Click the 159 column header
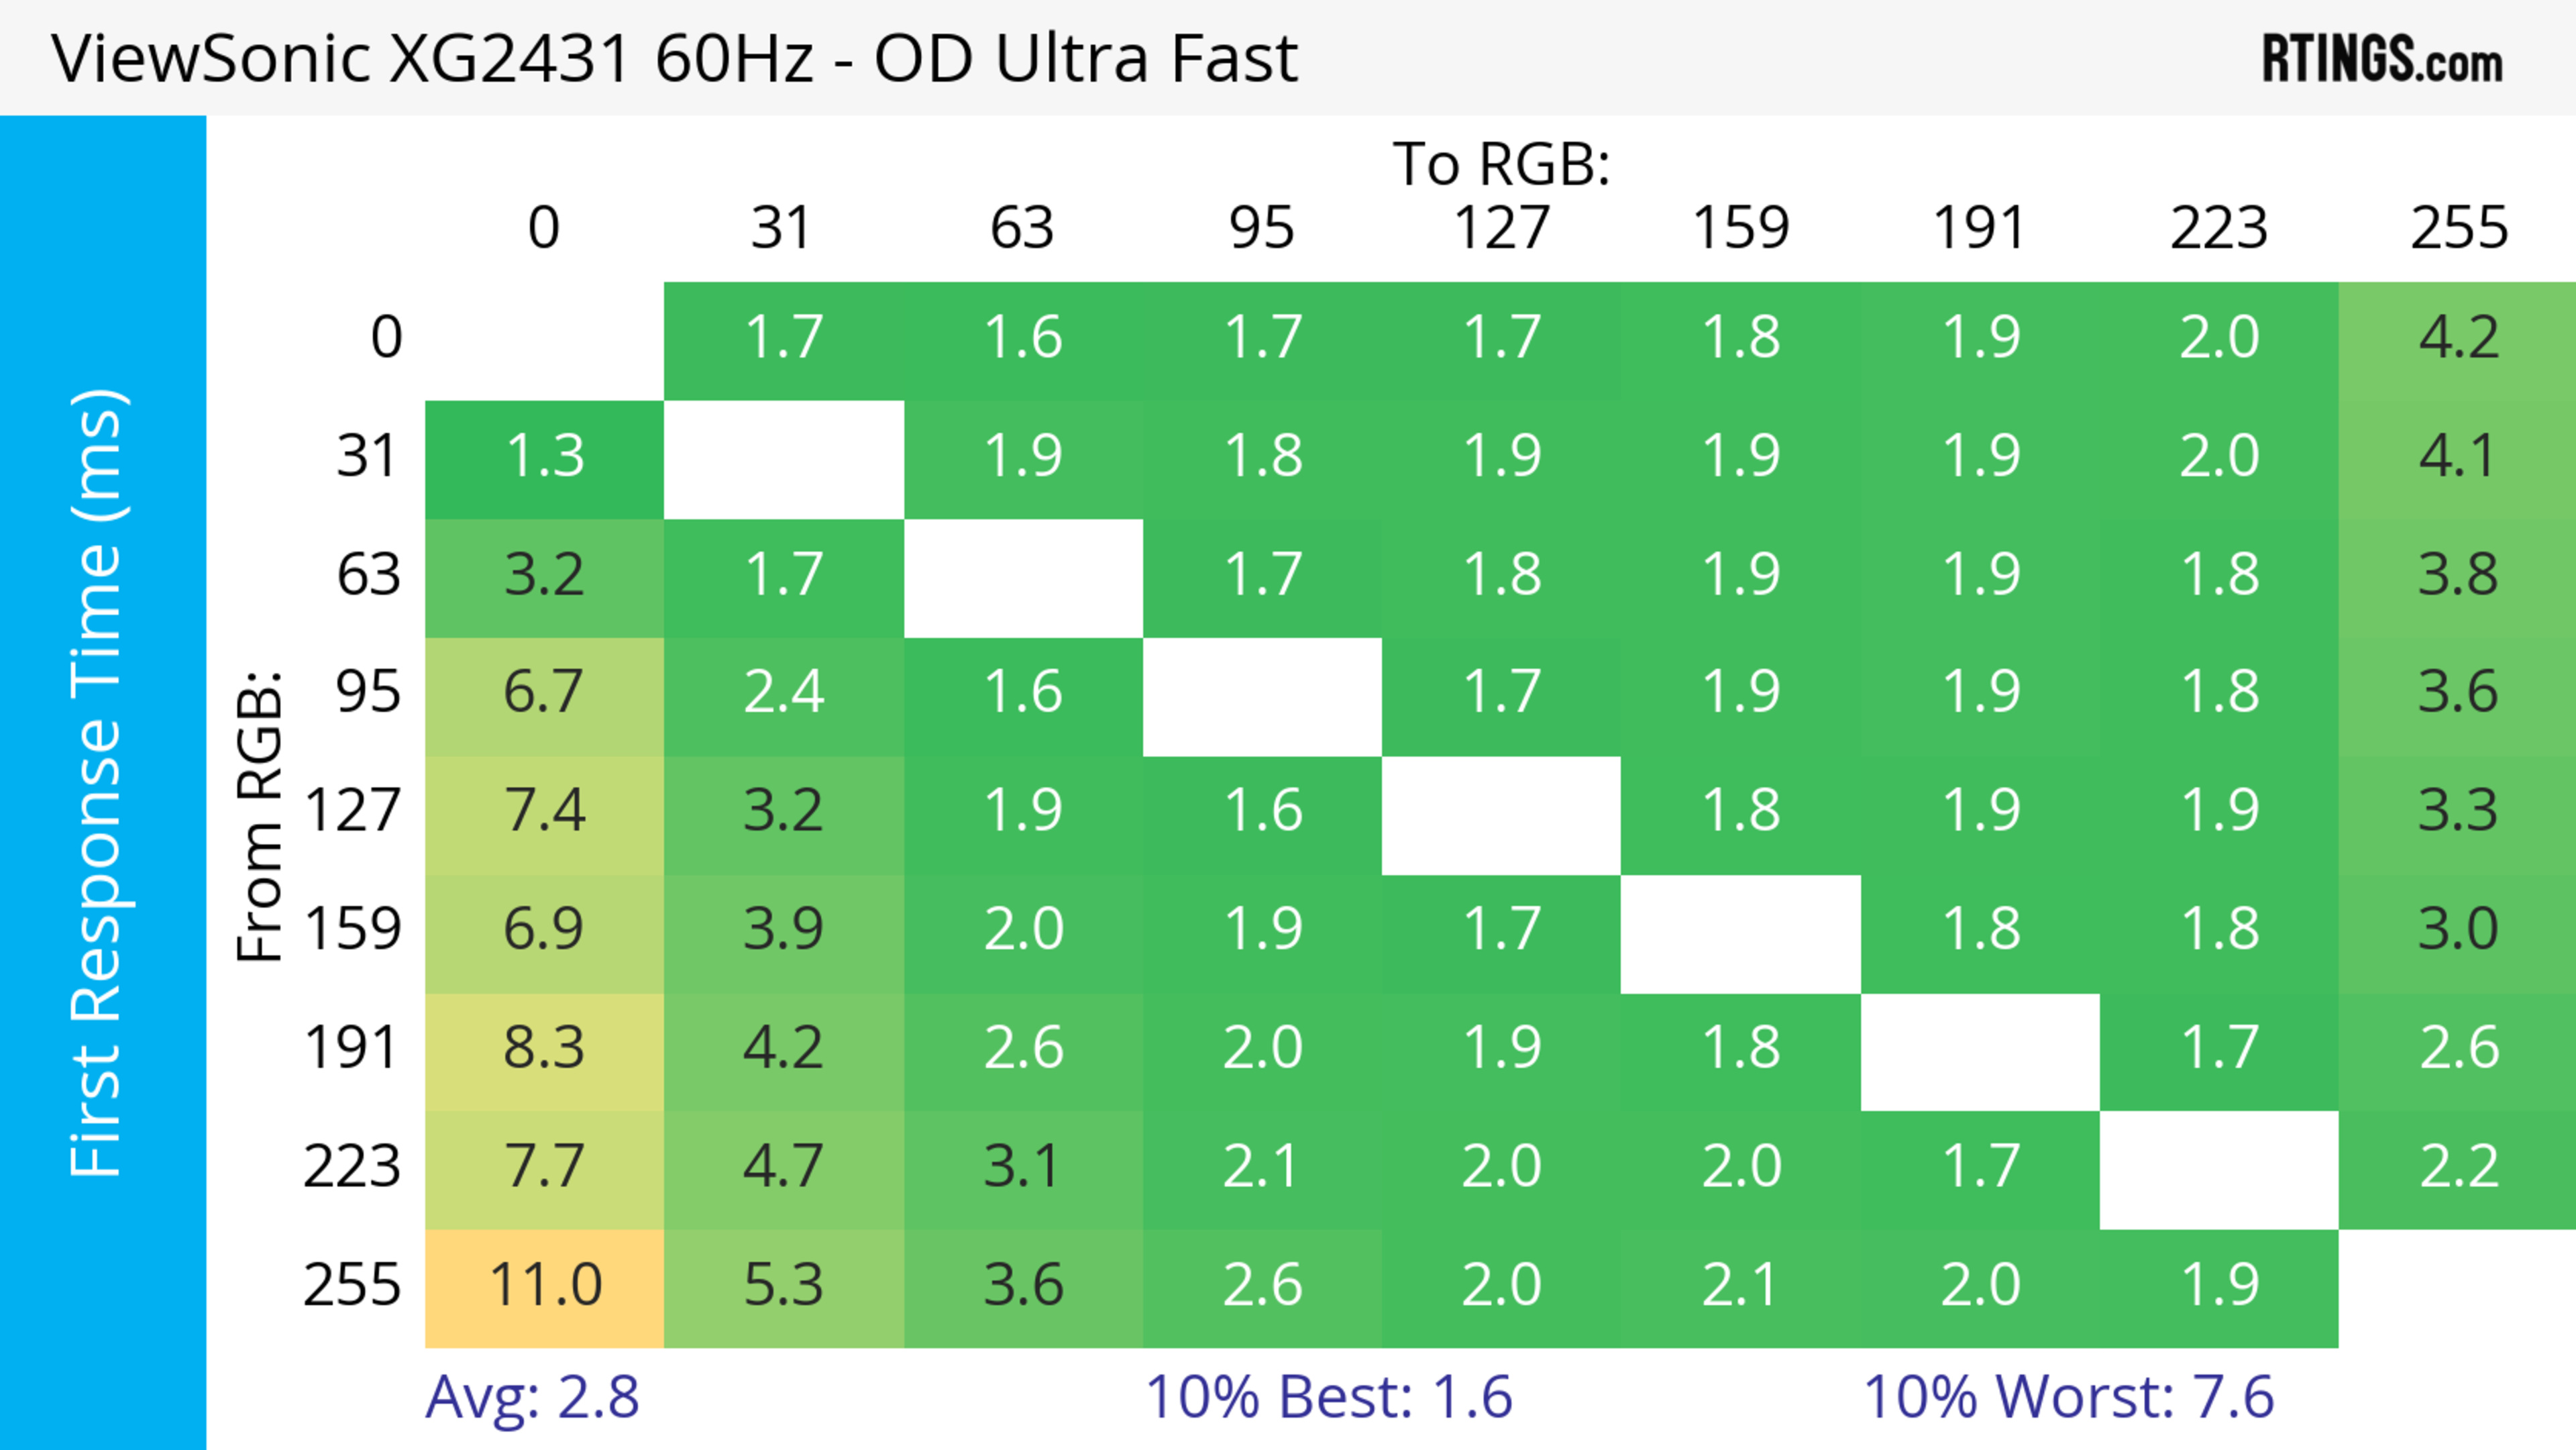The image size is (2576, 1450). [1740, 228]
